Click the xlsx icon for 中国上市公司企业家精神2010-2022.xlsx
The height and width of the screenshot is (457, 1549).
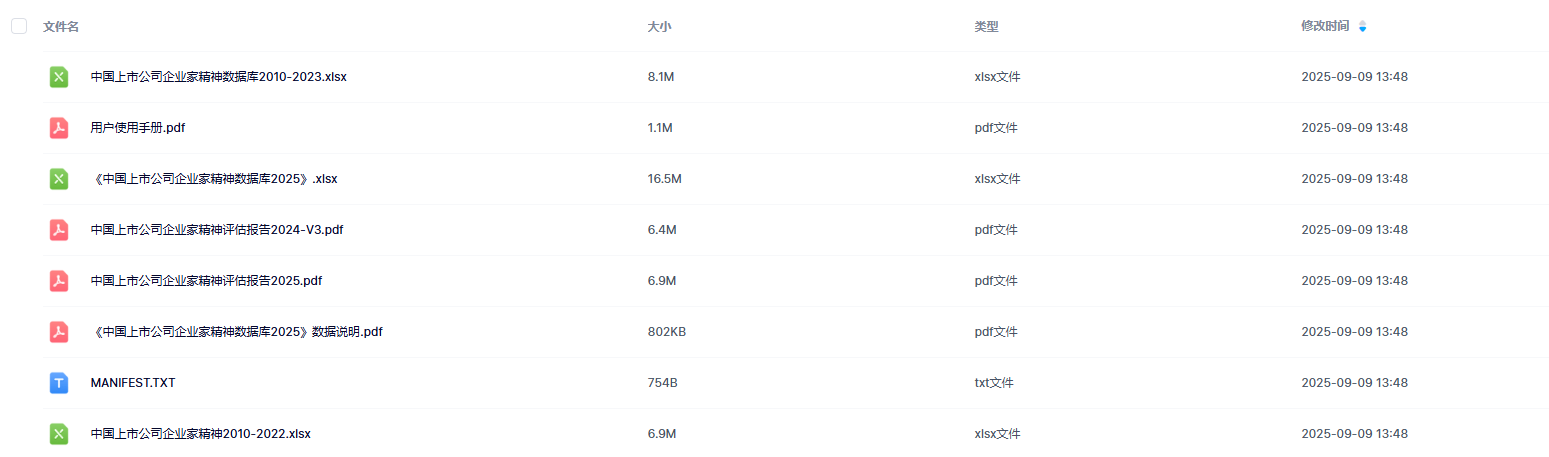click(59, 434)
